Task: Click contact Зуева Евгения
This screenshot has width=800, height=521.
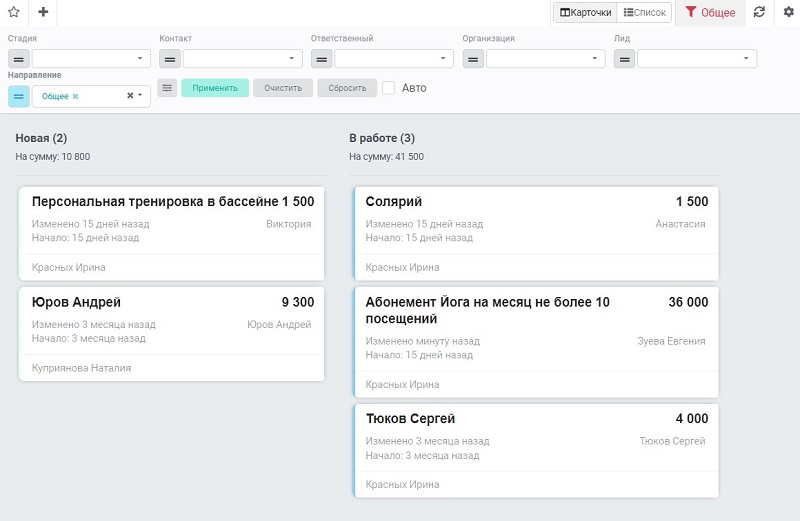Action: tap(671, 341)
